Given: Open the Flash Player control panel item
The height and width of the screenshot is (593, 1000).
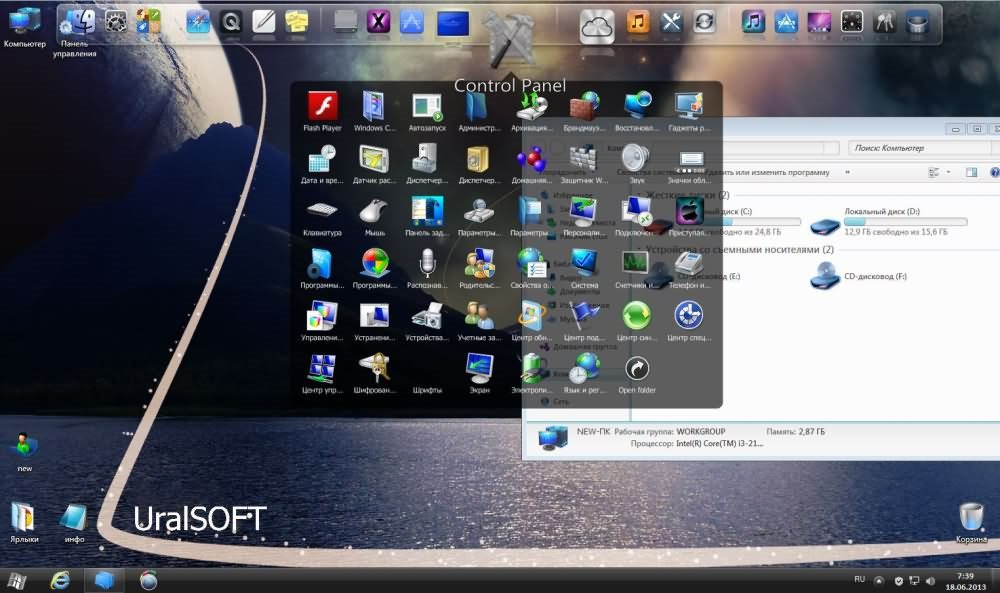Looking at the screenshot, I should 322,107.
